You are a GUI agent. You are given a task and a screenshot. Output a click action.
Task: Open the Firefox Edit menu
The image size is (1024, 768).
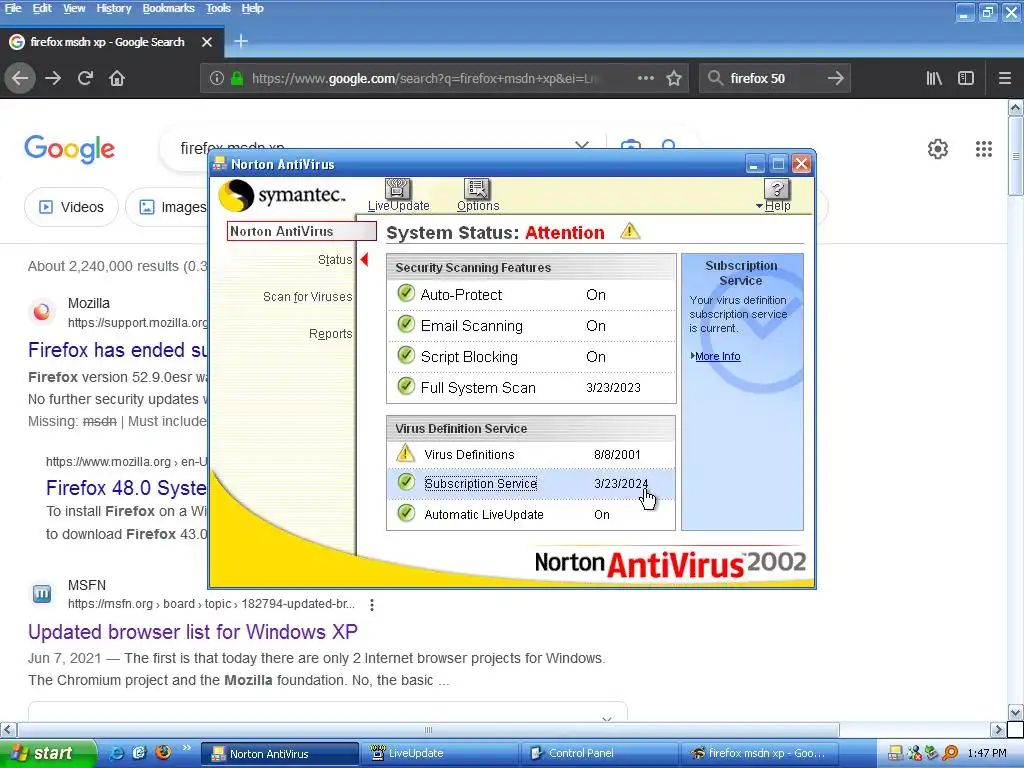click(x=42, y=8)
